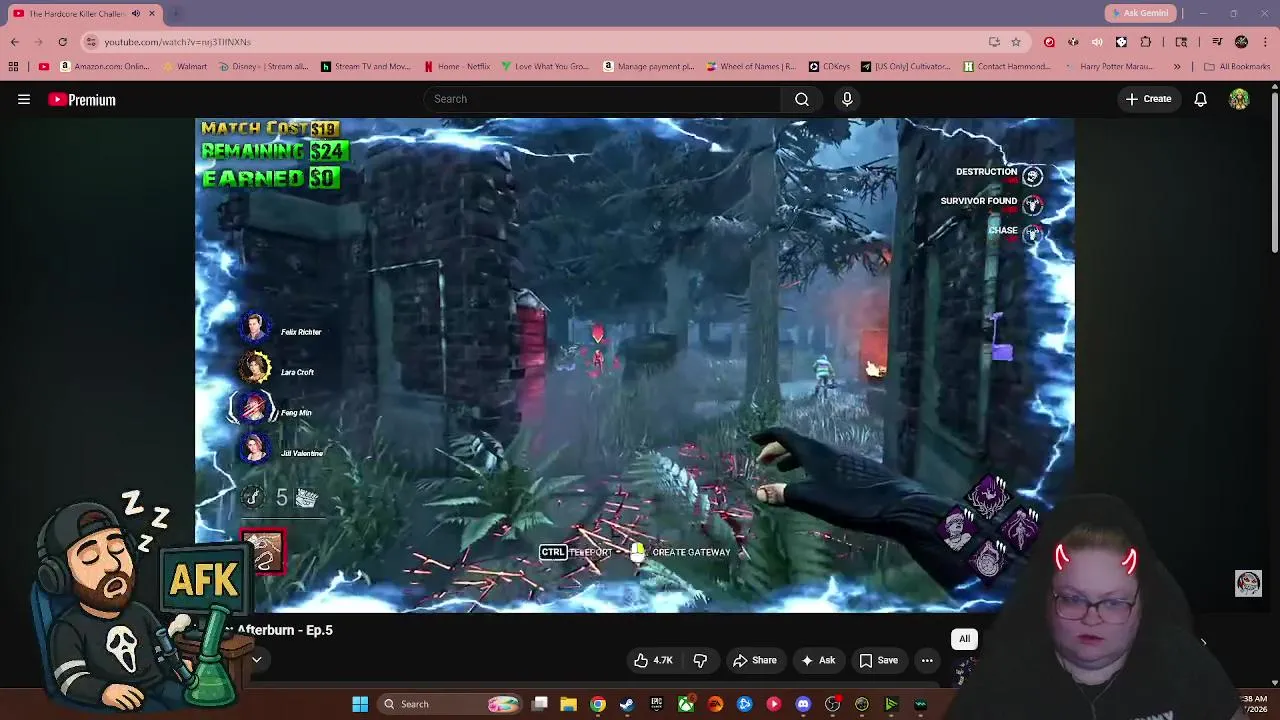Go to YouTube Premium home logo
This screenshot has width=1280, height=720.
tap(82, 99)
